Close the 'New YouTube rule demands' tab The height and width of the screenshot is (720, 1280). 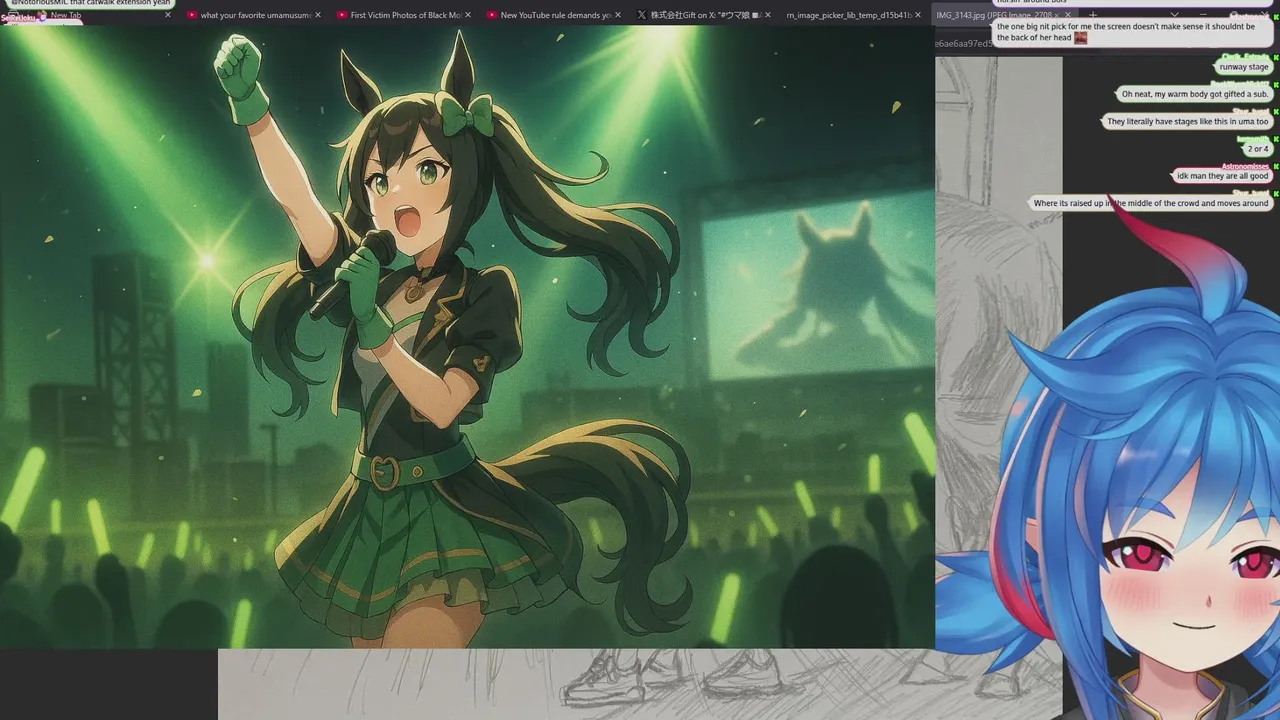[x=618, y=15]
